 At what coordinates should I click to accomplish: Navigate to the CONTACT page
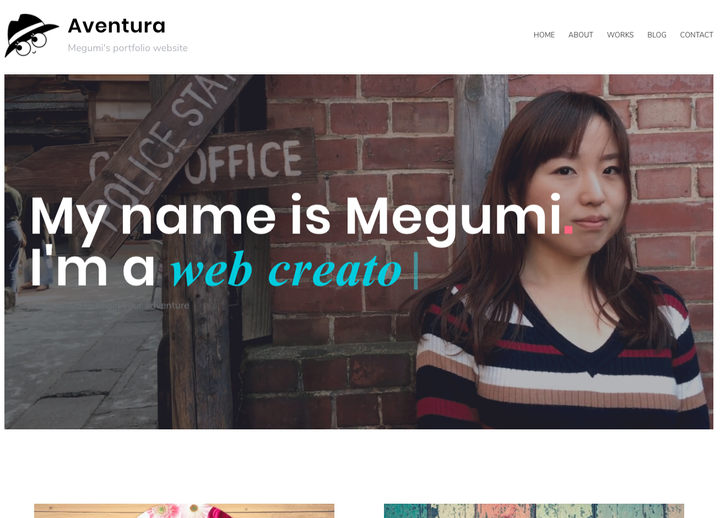(x=696, y=35)
